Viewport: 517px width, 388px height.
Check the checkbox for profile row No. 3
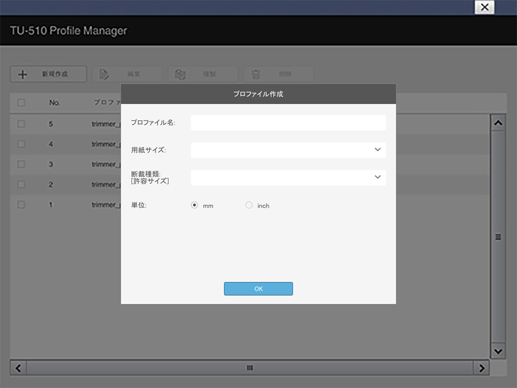21,164
